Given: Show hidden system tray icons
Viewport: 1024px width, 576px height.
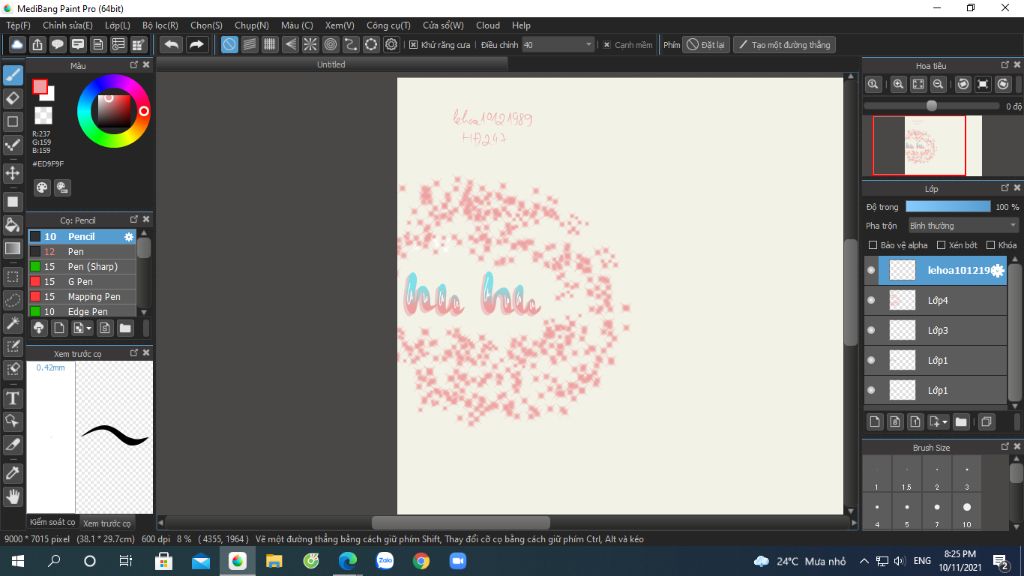Looking at the screenshot, I should 864,561.
